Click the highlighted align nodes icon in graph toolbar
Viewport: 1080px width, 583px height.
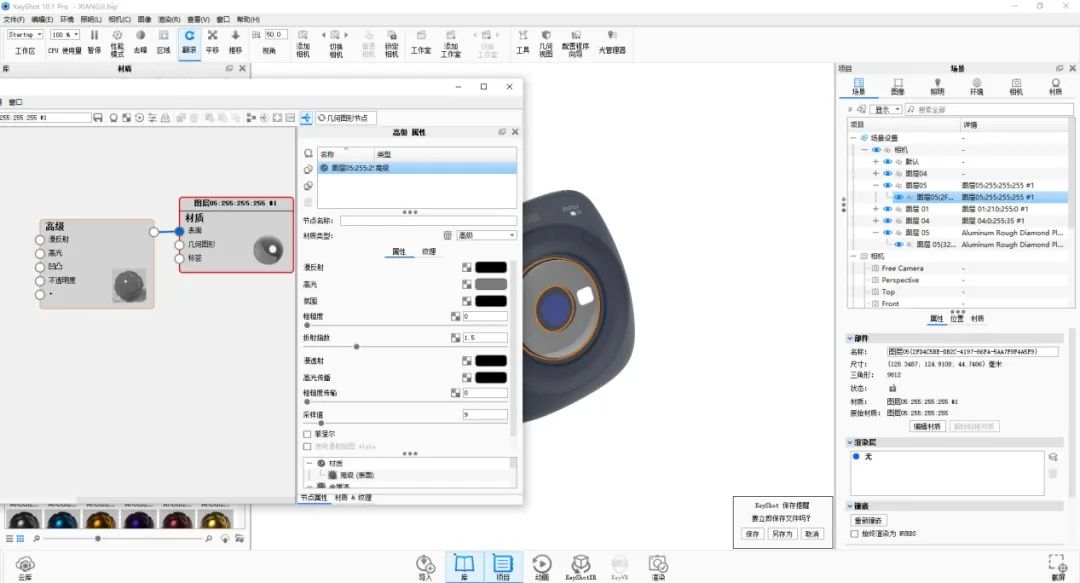click(x=306, y=118)
